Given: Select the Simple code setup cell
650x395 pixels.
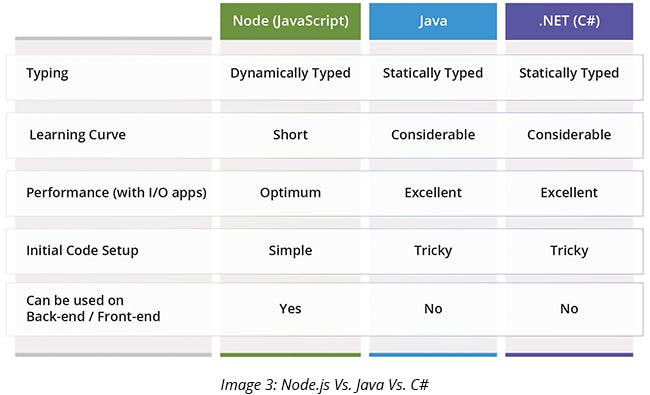Looking at the screenshot, I should pyautogui.click(x=290, y=251).
